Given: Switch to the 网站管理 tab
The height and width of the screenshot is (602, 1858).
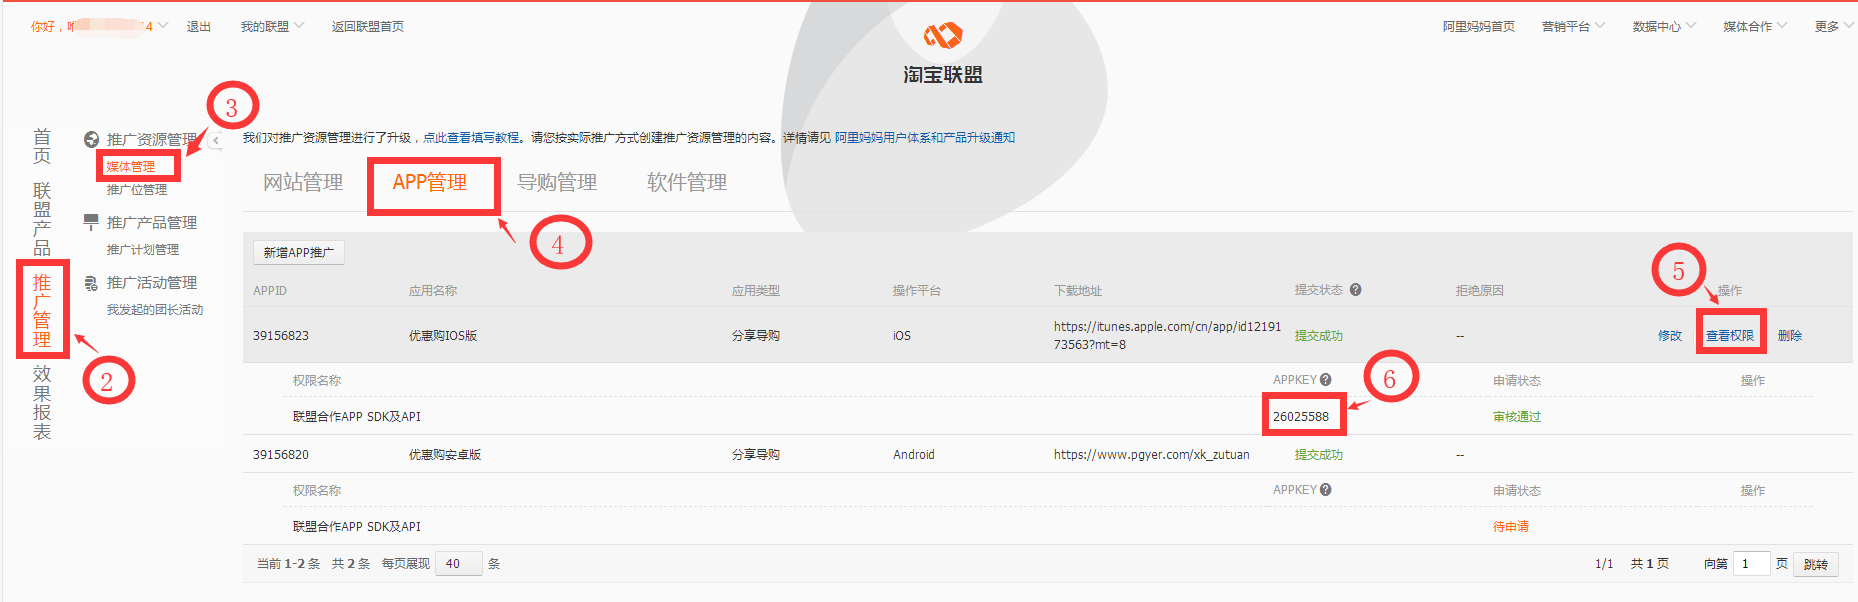Looking at the screenshot, I should (x=303, y=182).
